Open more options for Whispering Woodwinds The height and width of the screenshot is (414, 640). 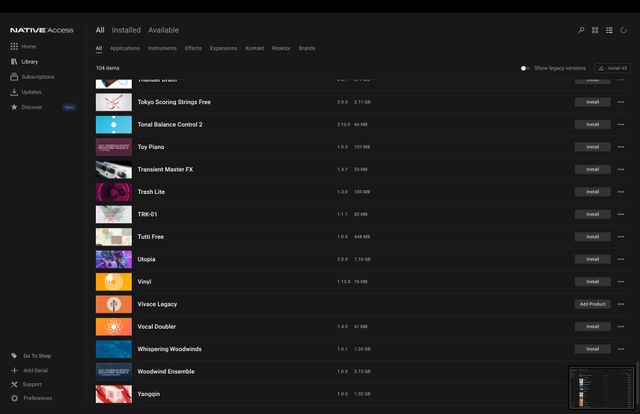[621, 349]
